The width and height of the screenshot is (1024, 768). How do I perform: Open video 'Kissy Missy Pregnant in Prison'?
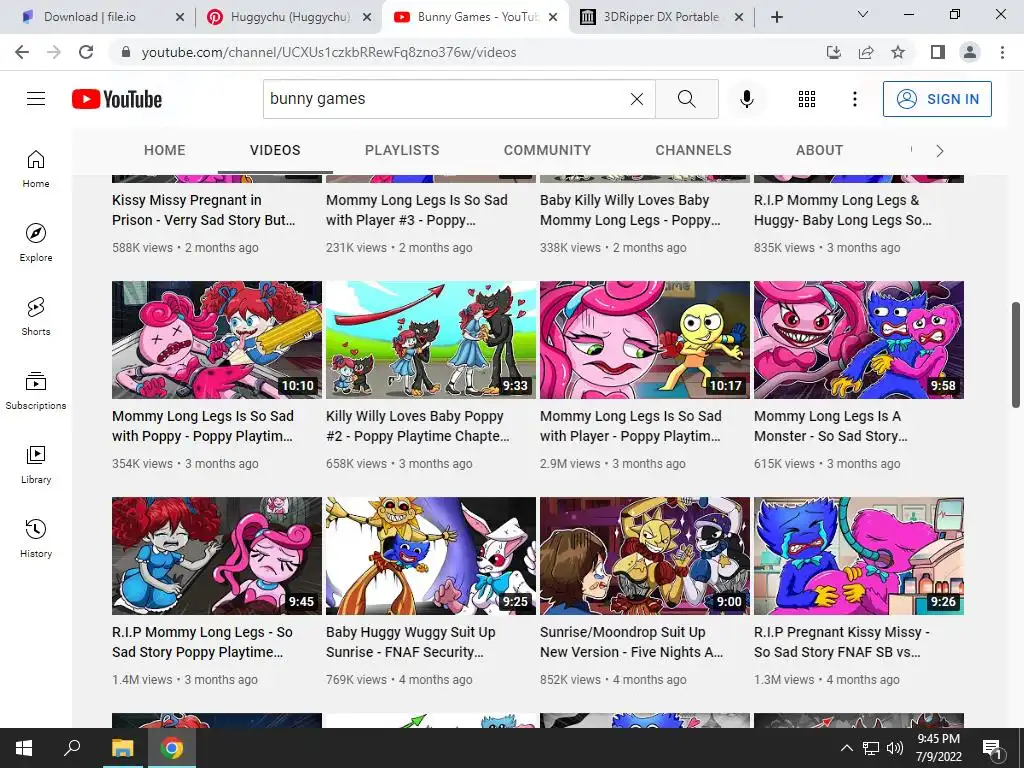coord(204,210)
